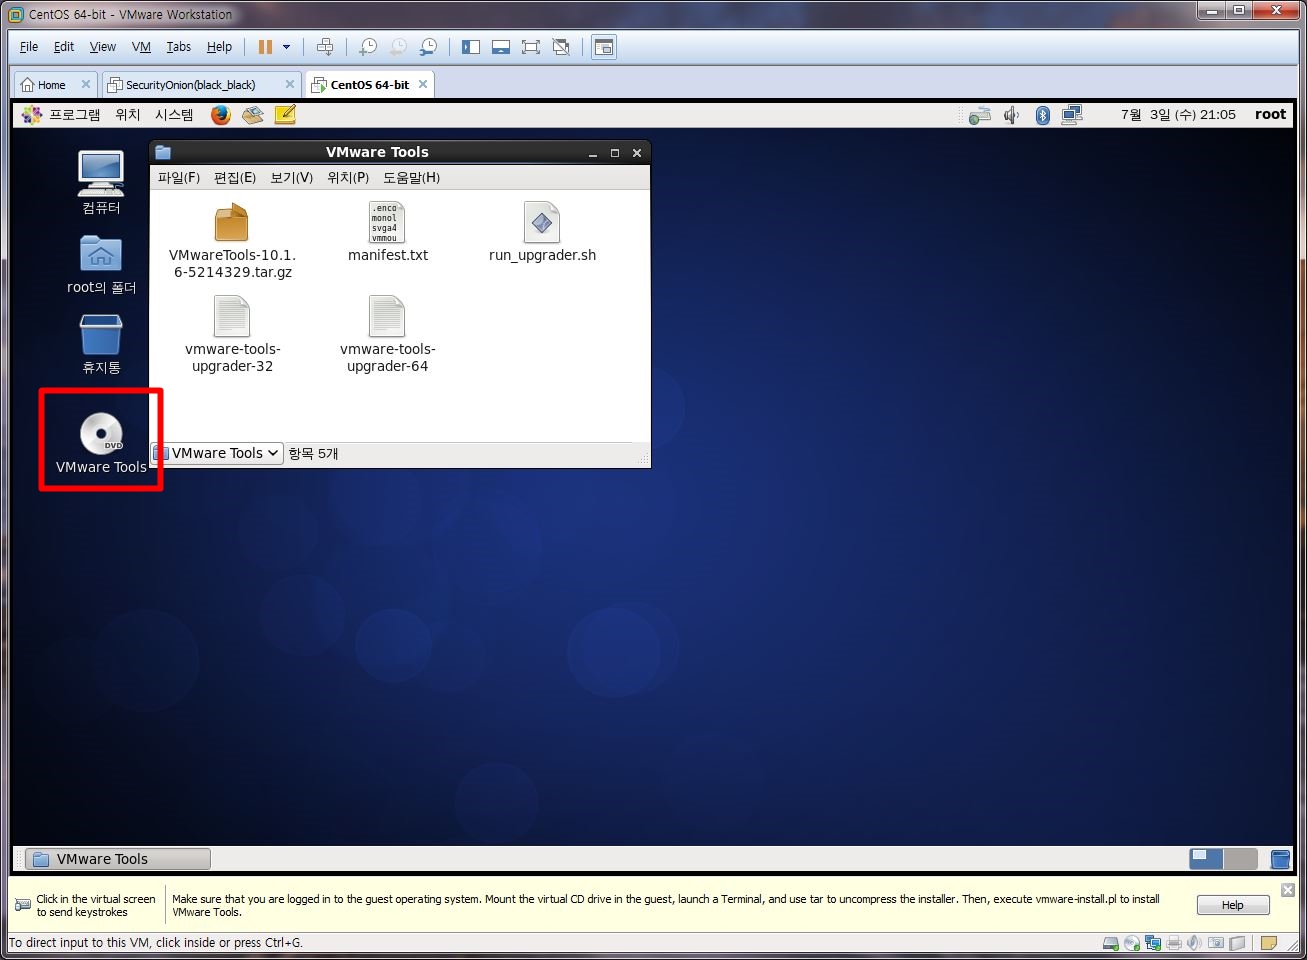Viewport: 1307px width, 960px height.
Task: Click the VMware Tools taskbar button
Action: (x=118, y=859)
